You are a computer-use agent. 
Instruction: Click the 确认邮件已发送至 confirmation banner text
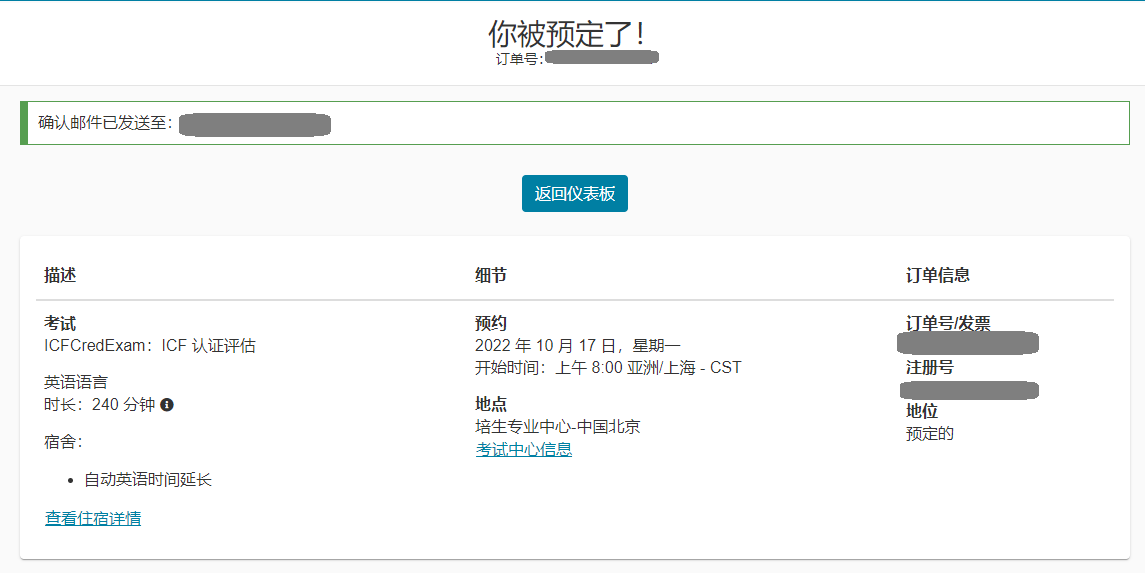tap(105, 123)
